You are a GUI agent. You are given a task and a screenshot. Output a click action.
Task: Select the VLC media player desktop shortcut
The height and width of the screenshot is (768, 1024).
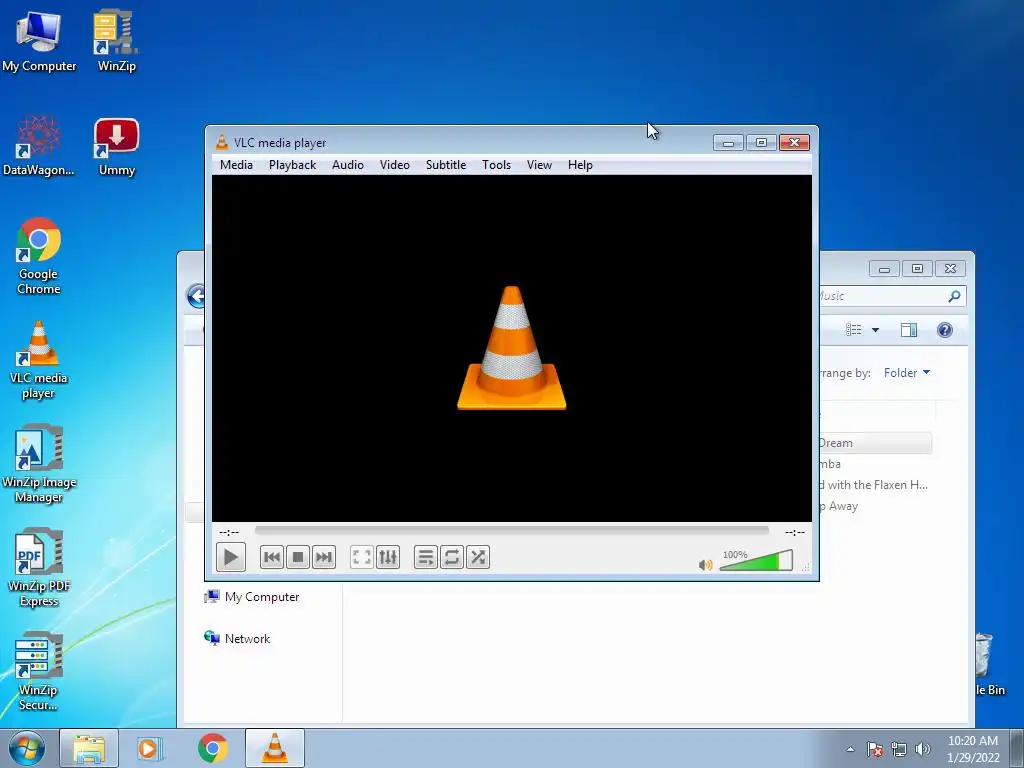point(39,360)
